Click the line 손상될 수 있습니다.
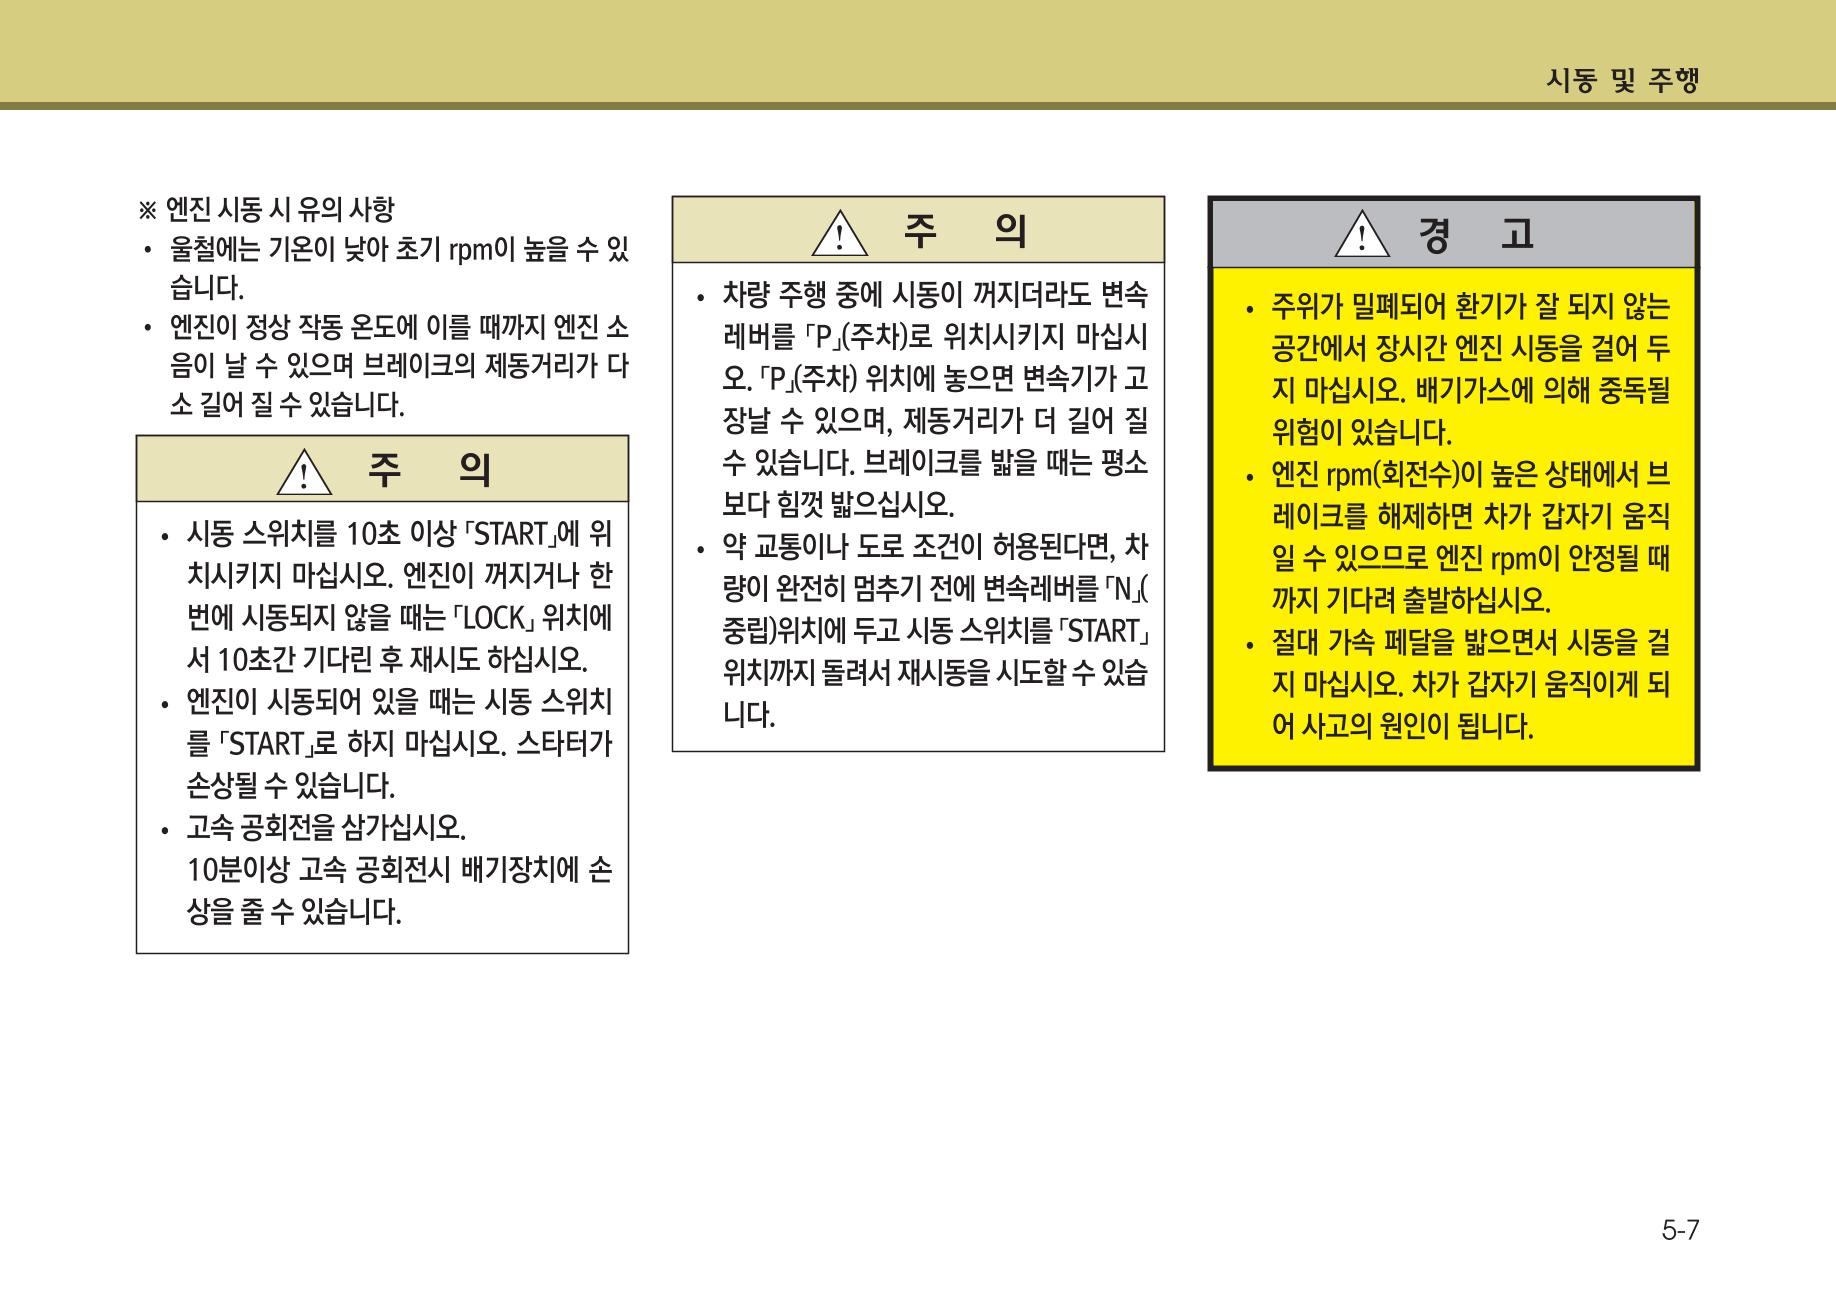 291,786
